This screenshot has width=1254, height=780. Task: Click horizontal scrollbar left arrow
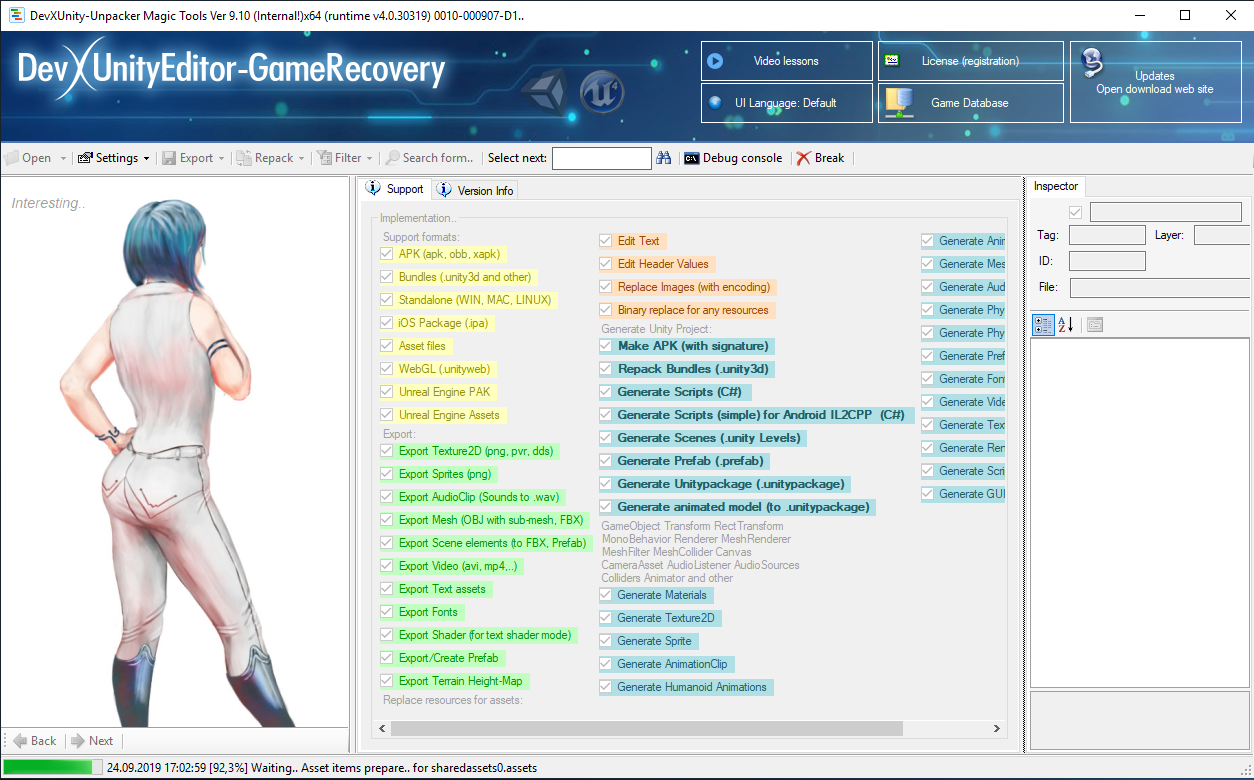click(382, 729)
